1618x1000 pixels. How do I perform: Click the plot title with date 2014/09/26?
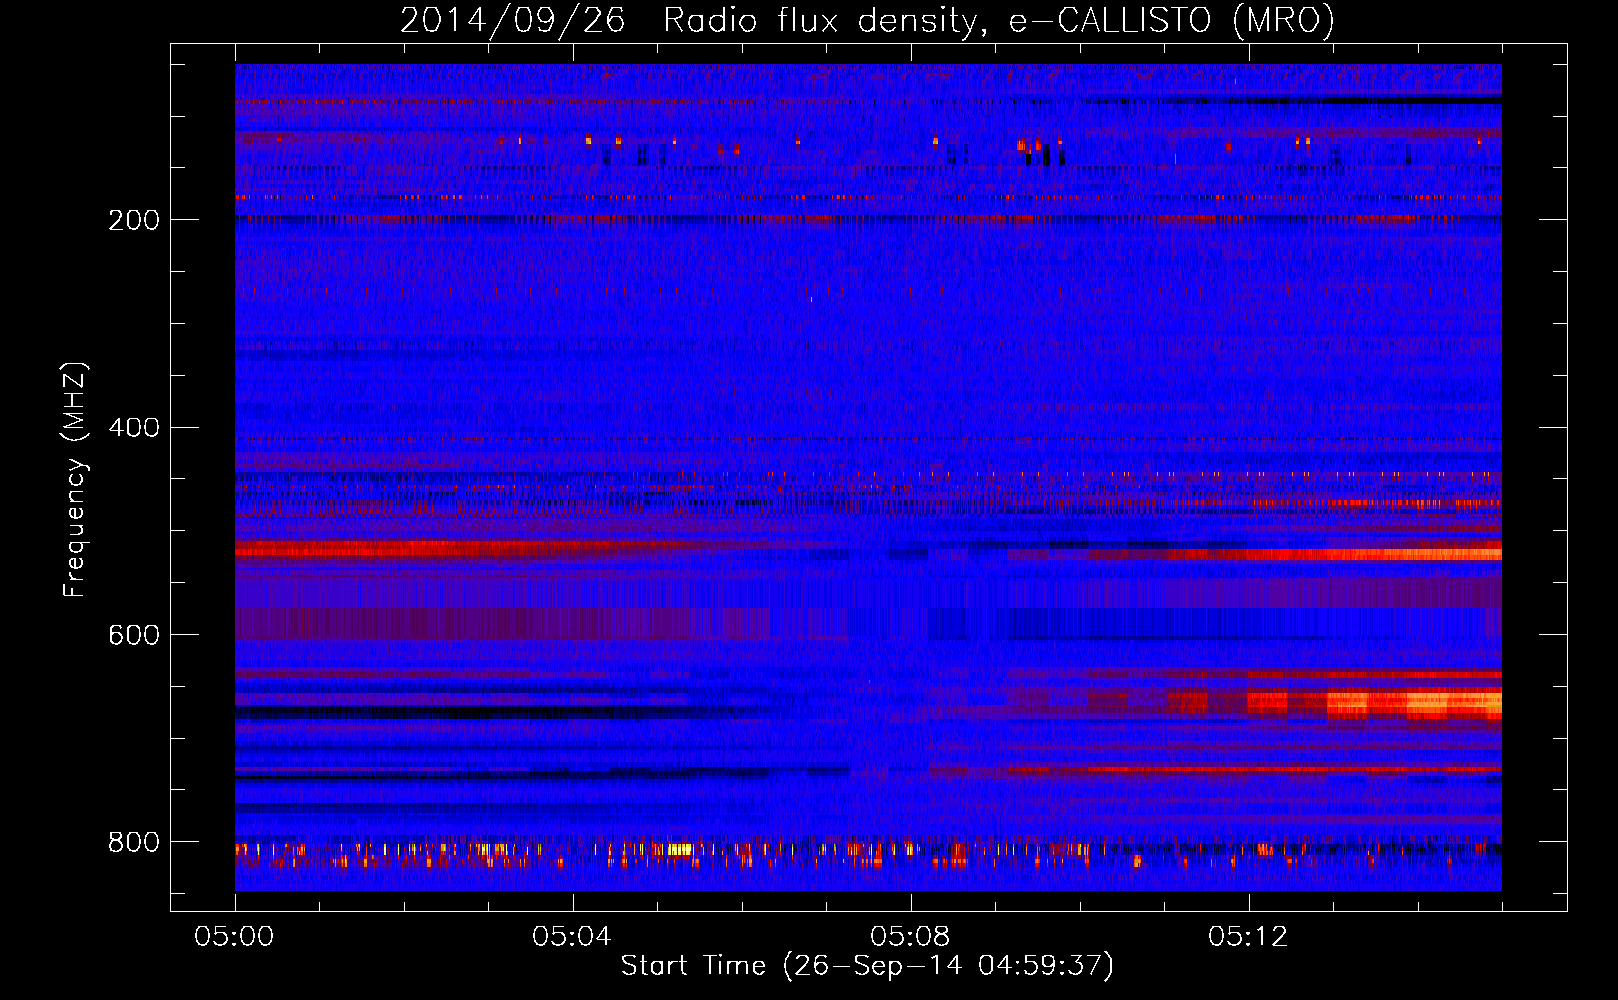click(867, 21)
